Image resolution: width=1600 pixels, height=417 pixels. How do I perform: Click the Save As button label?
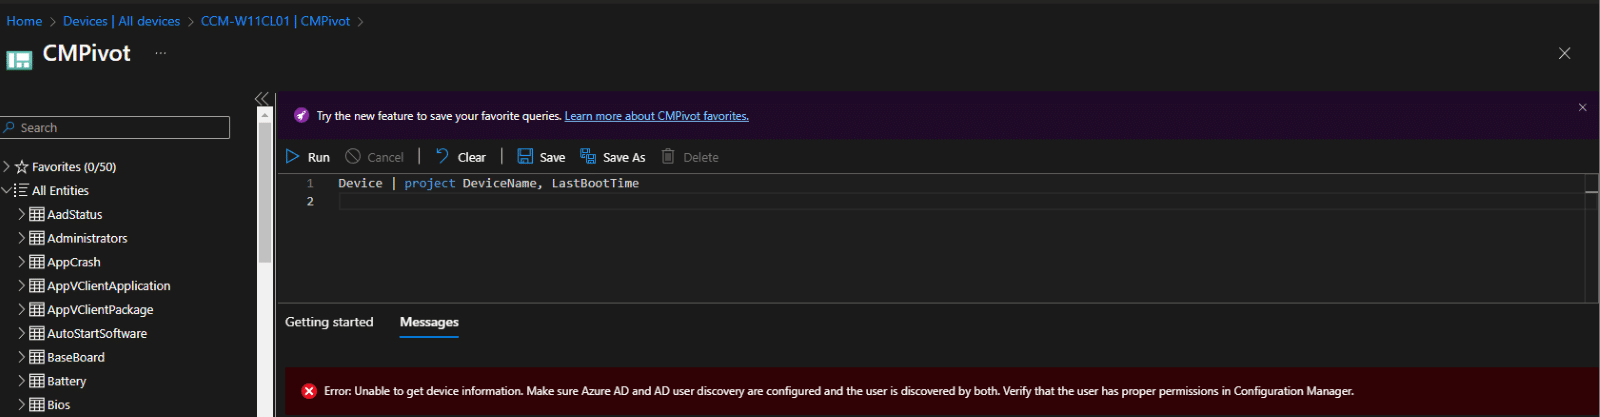pyautogui.click(x=624, y=158)
